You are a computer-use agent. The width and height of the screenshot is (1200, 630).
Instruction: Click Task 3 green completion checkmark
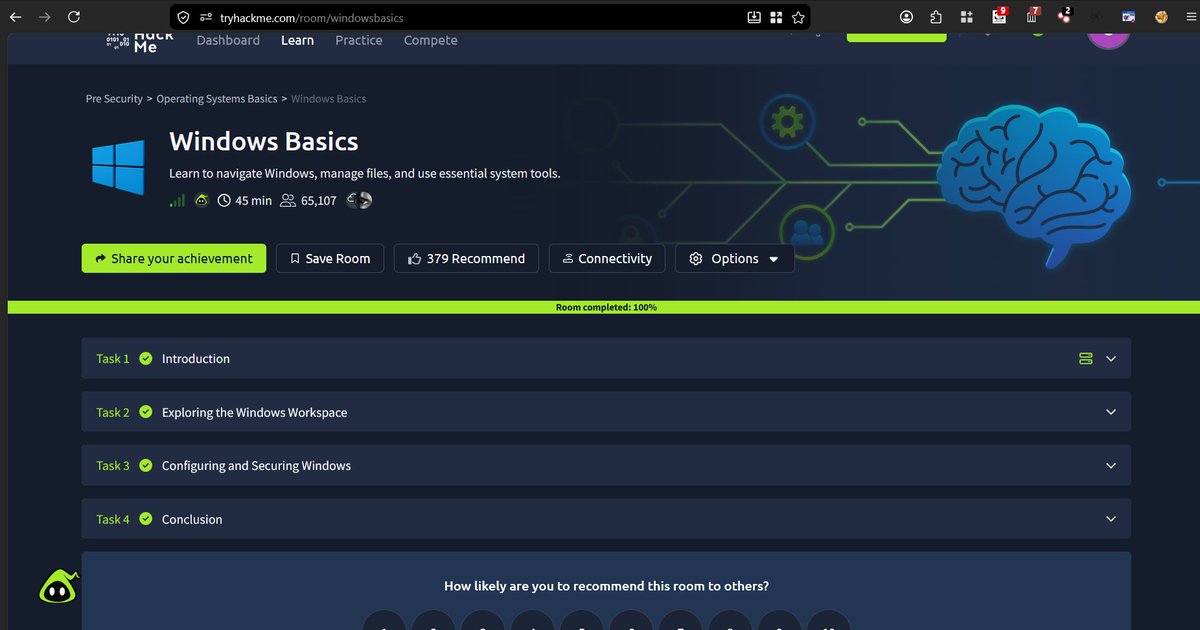click(146, 466)
